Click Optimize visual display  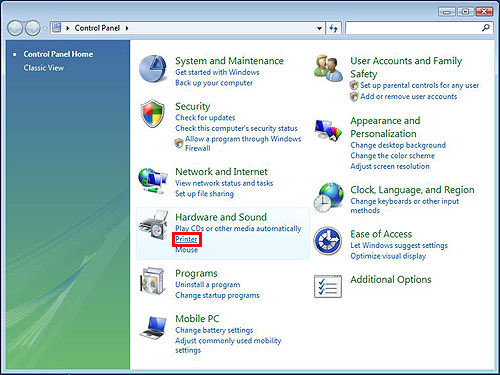[388, 256]
